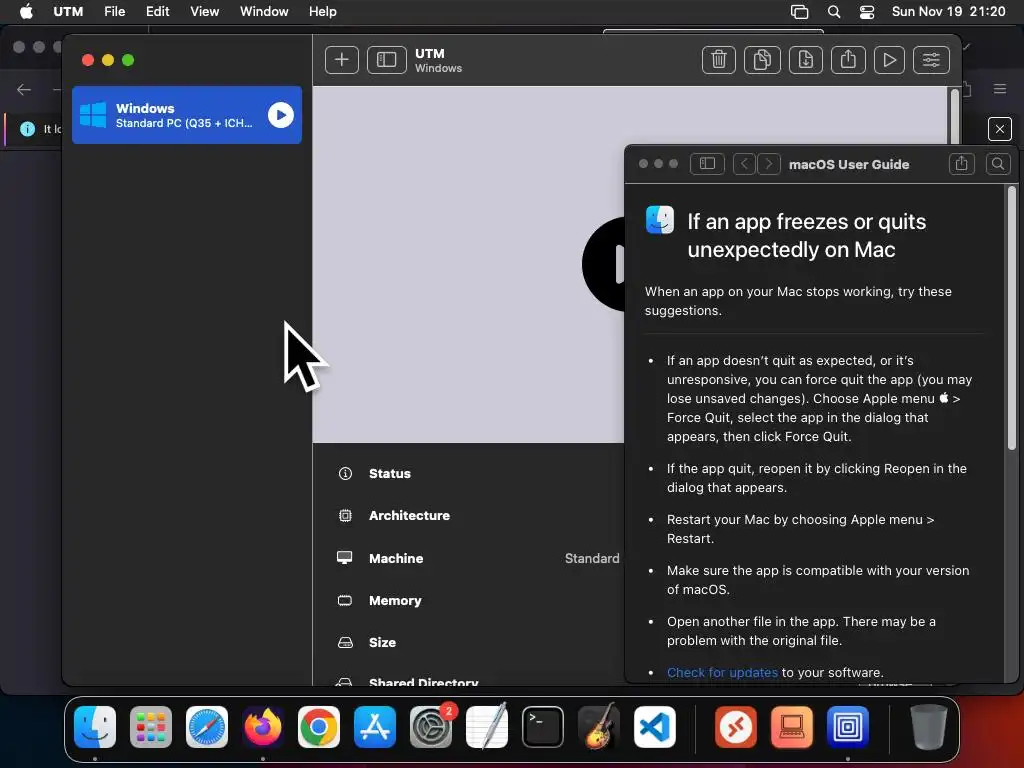This screenshot has width=1024, height=768.
Task: Select the Architecture row in VM details
Action: pos(468,515)
